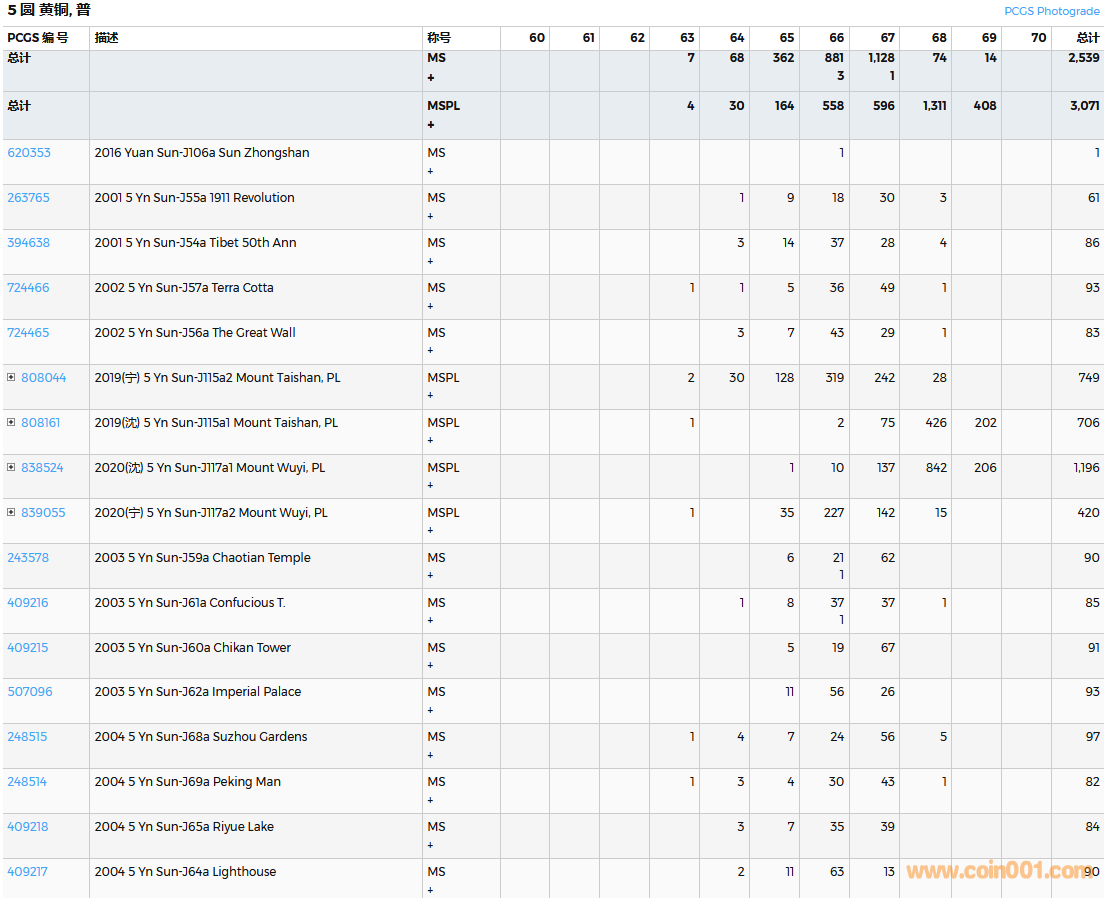This screenshot has height=898, width=1106.
Task: Expand the 838524 Mount Wuyi row
Action: pos(11,468)
